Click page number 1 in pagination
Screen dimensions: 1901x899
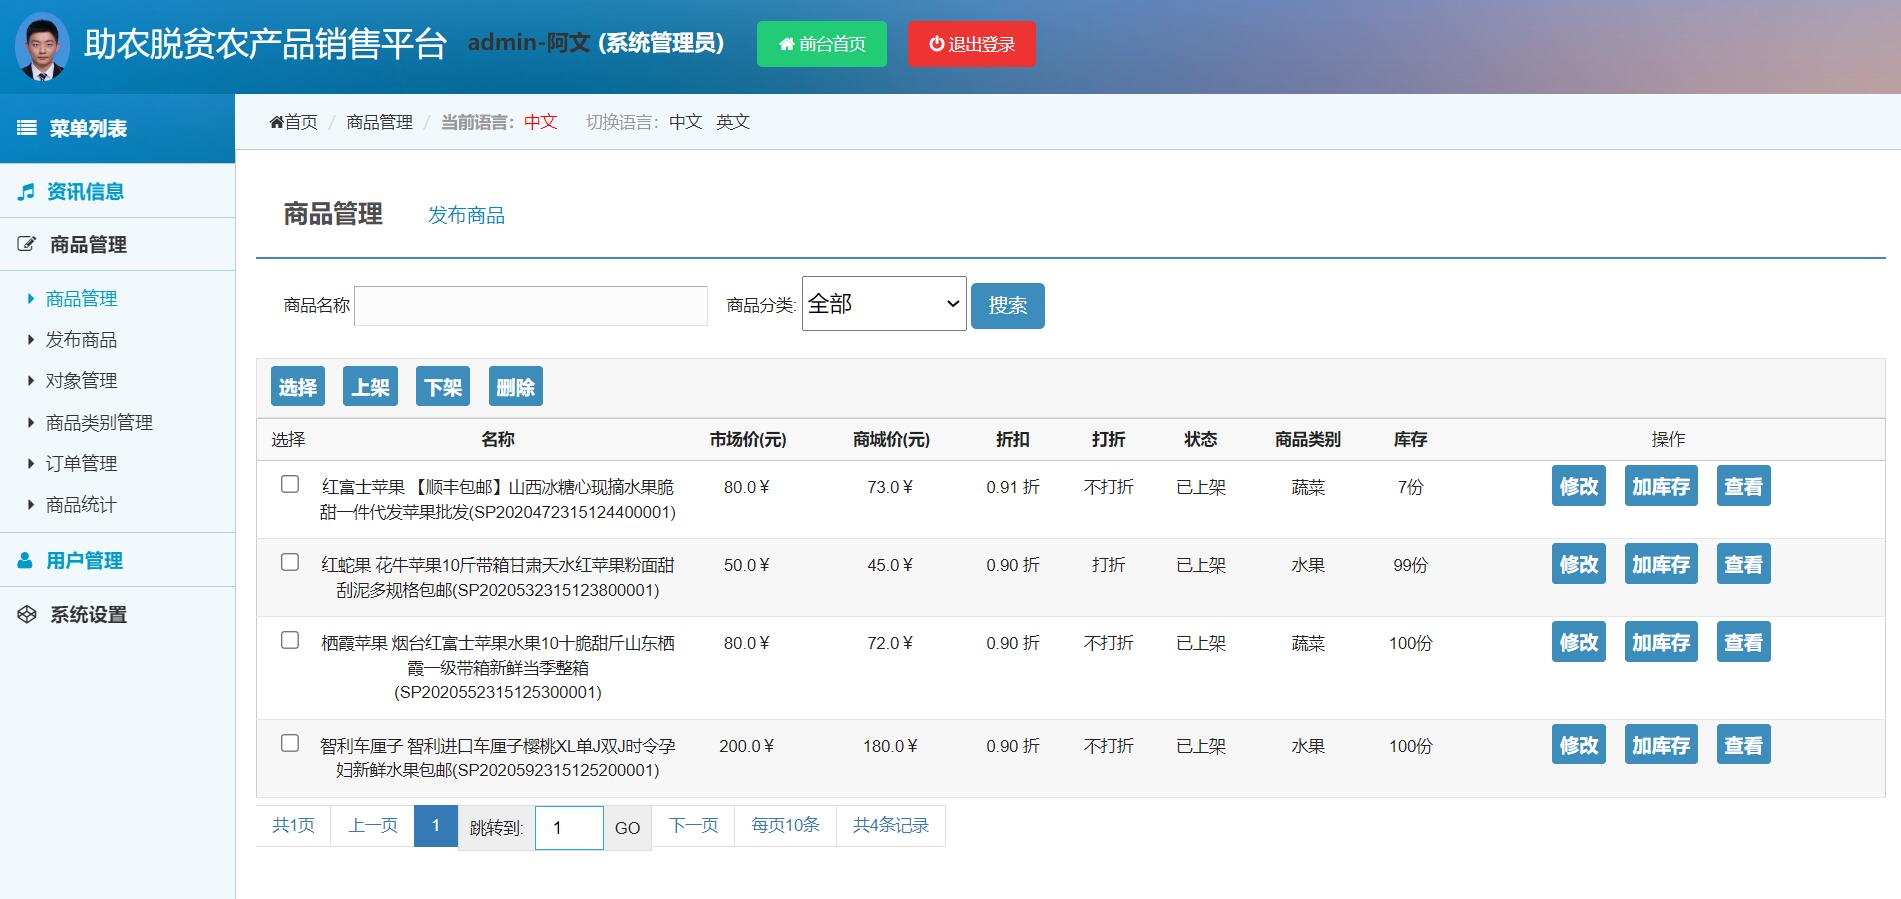[436, 825]
